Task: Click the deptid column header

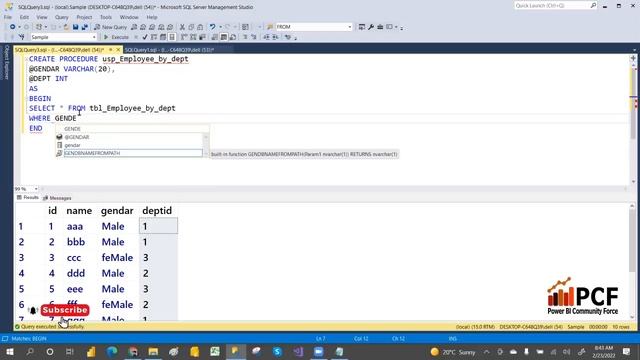Action: [x=157, y=211]
